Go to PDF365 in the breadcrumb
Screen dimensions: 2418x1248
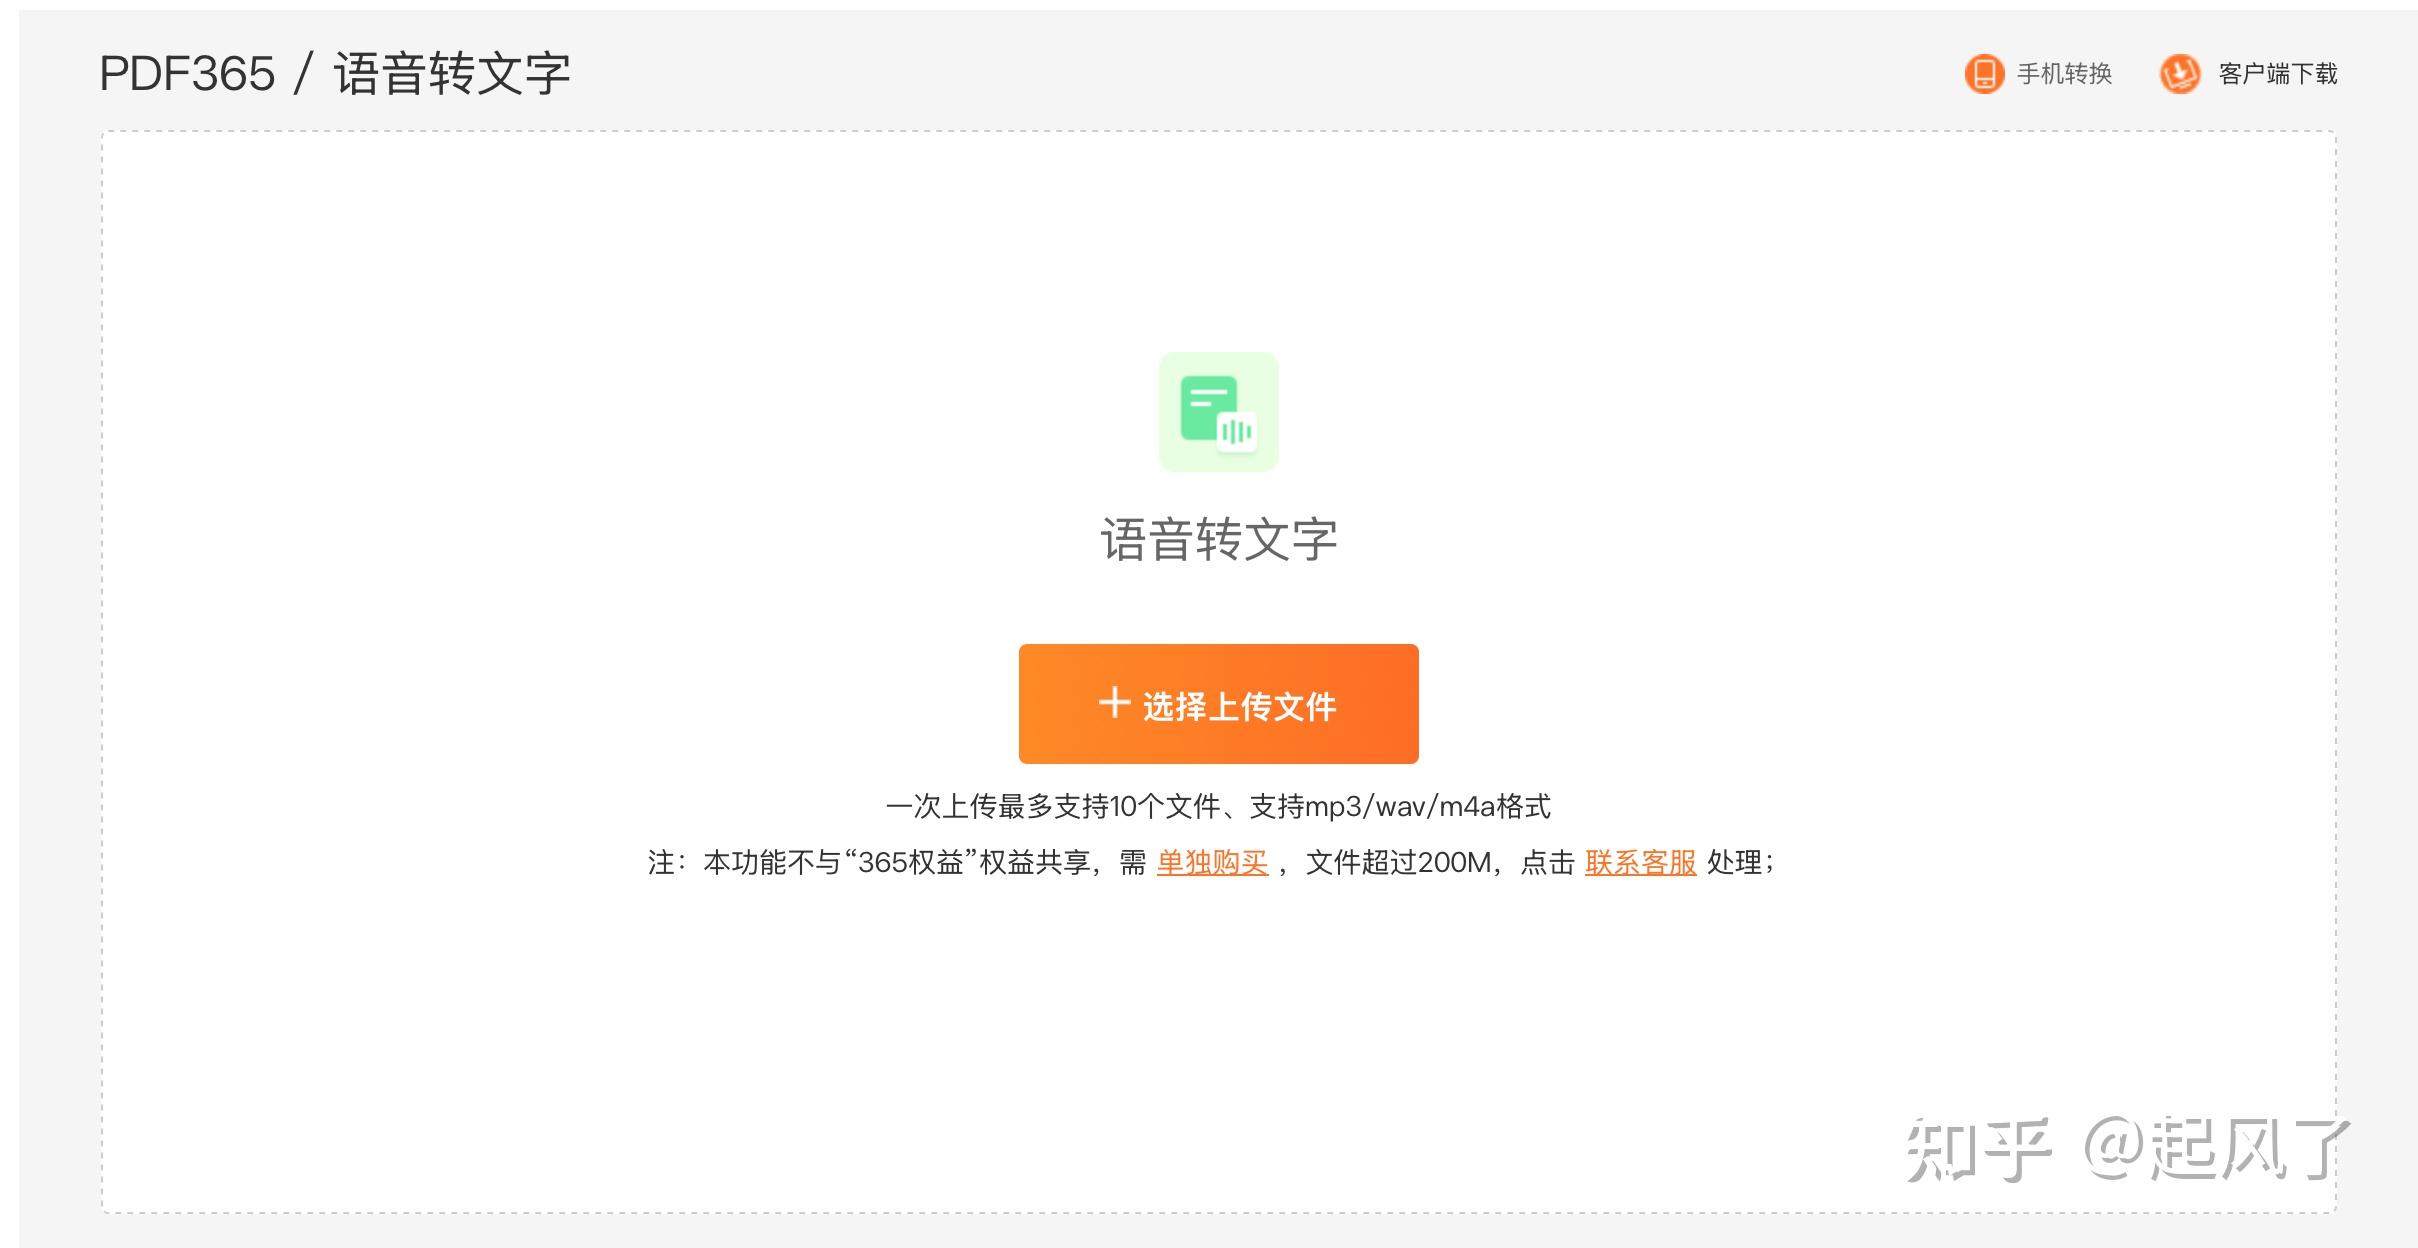click(187, 74)
